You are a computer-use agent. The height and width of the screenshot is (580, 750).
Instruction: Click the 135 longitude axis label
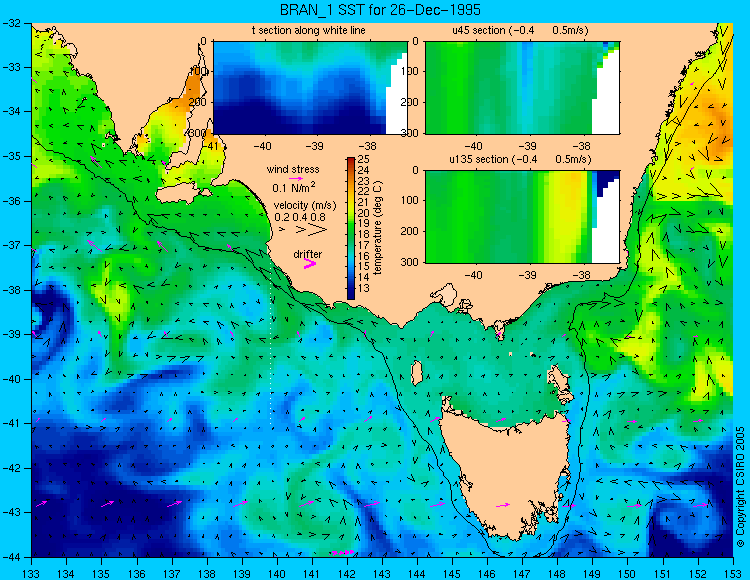point(101,574)
